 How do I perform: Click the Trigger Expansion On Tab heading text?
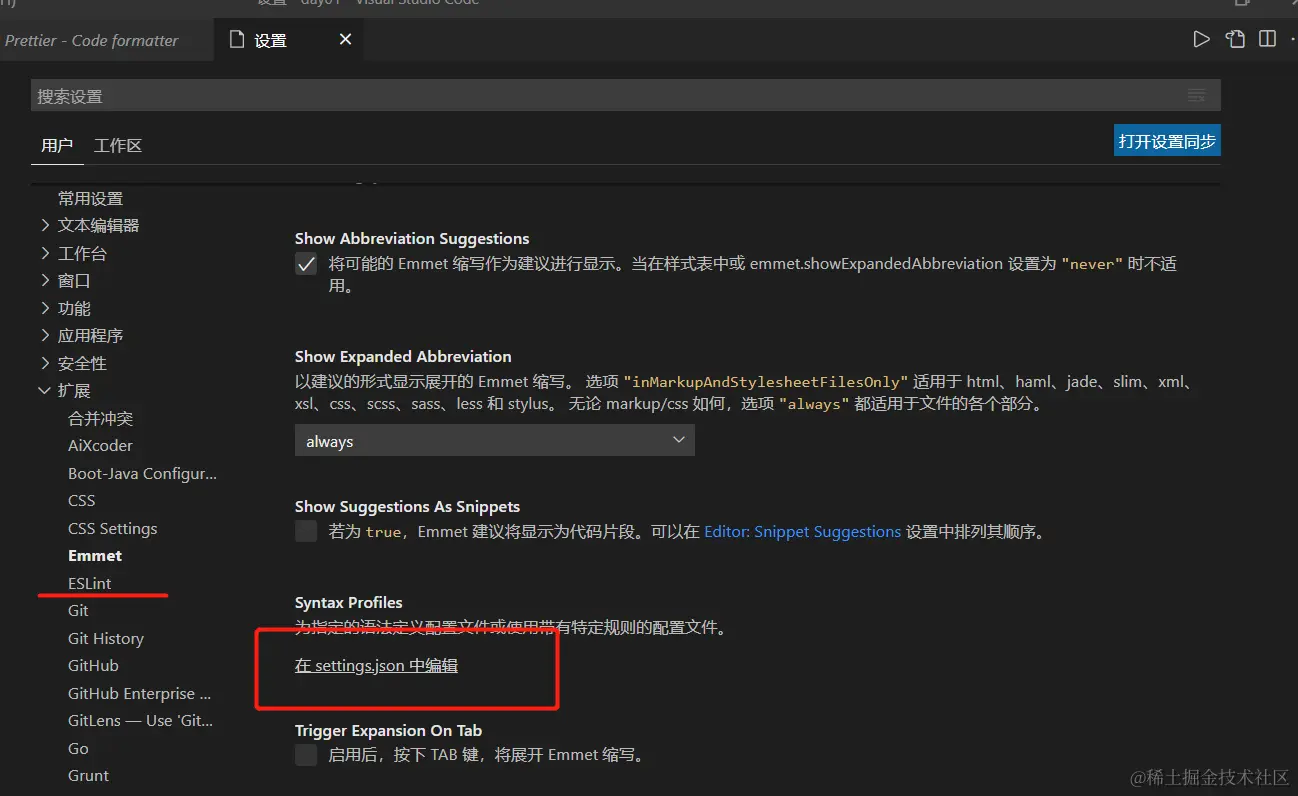[389, 731]
